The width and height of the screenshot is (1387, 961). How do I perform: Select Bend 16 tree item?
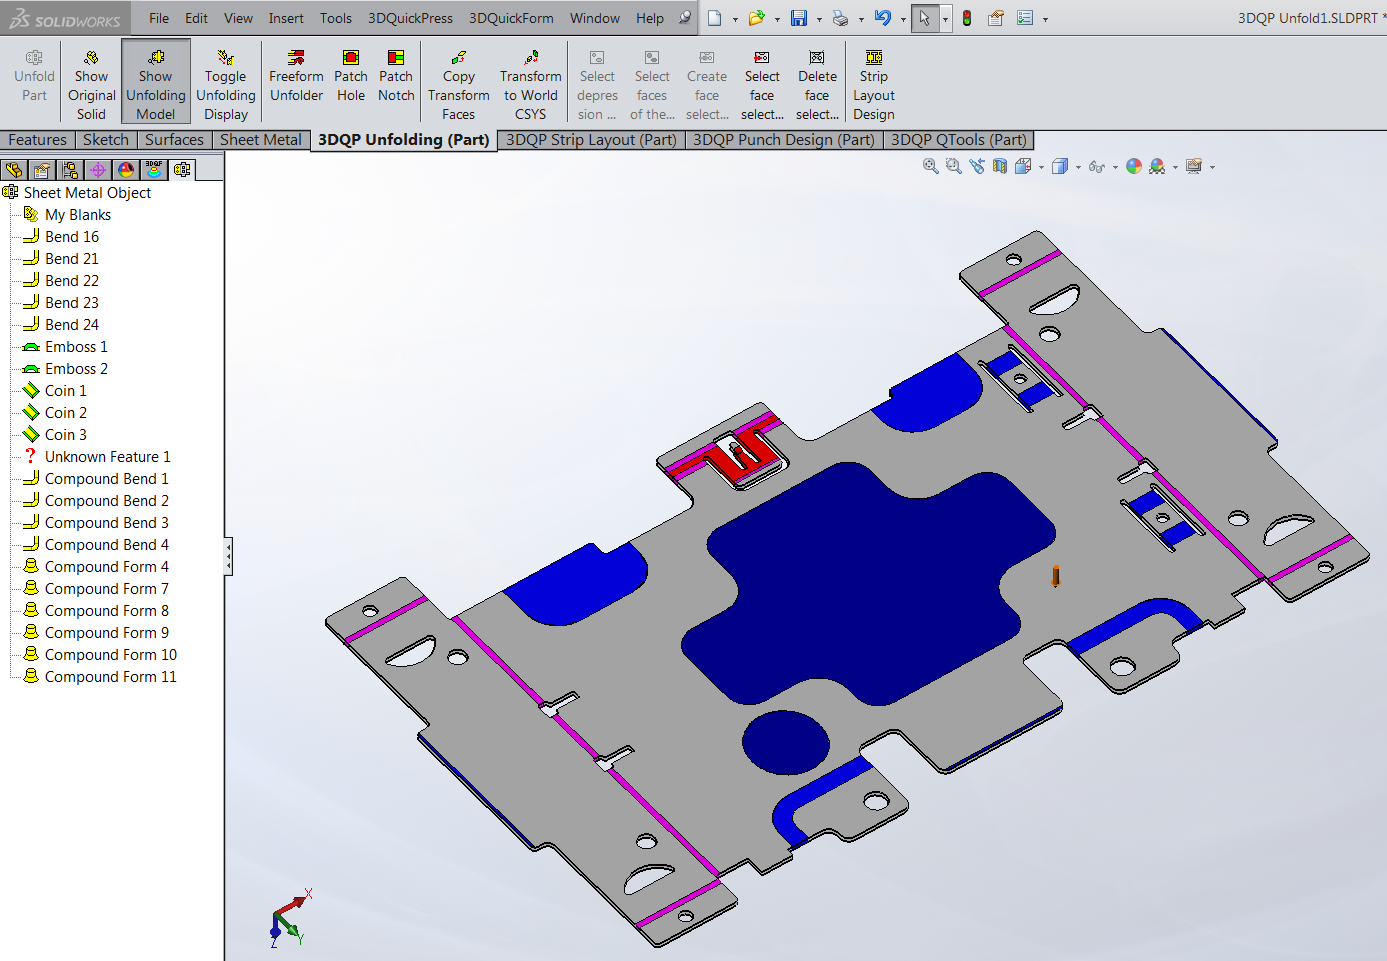point(72,237)
